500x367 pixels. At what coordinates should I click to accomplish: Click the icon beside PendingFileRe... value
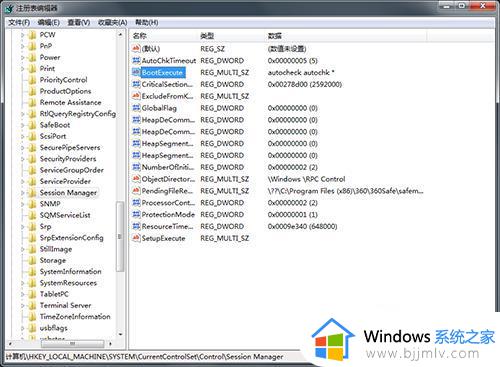(136, 191)
